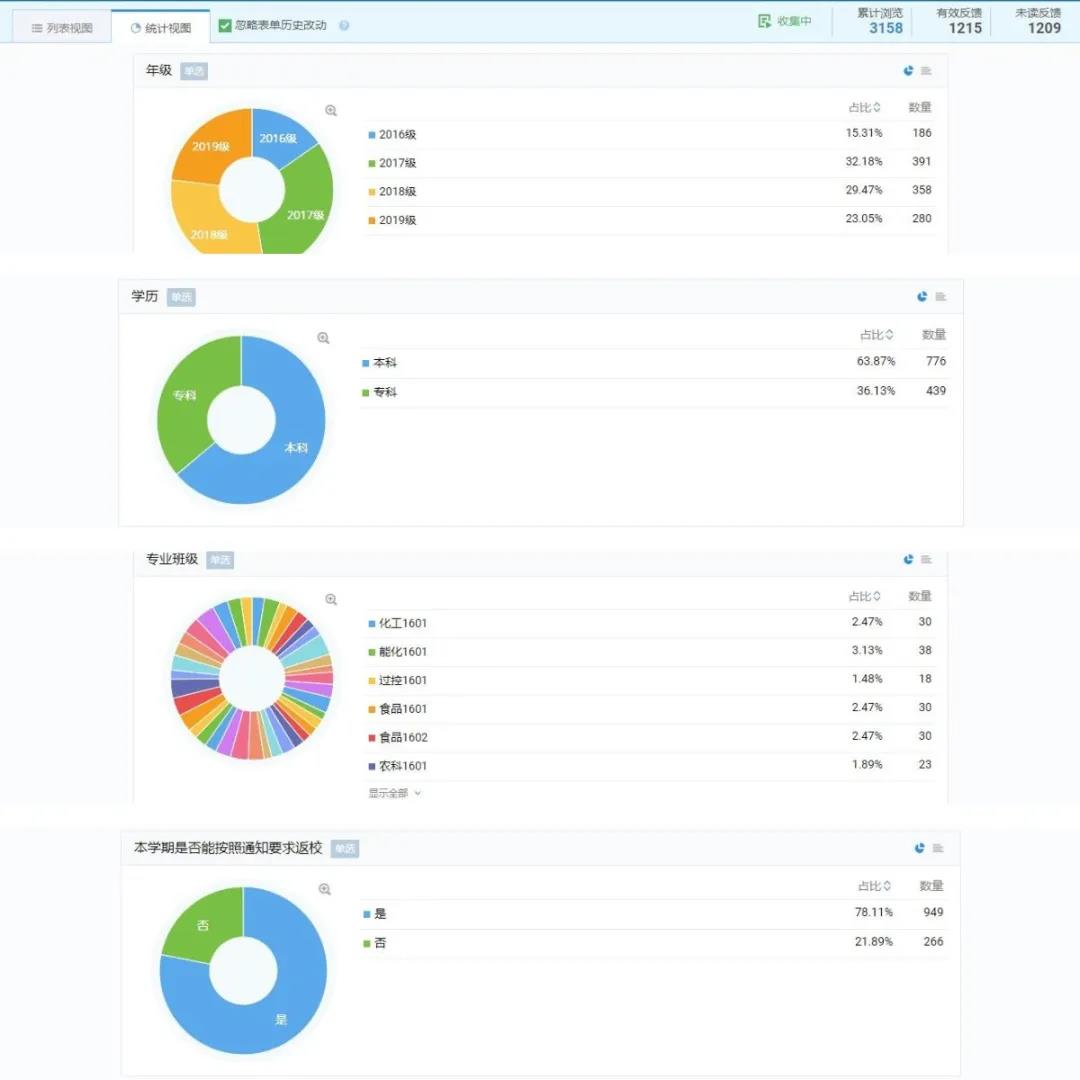Open help icon next to 忽略表单历史改动
This screenshot has height=1080, width=1080.
(x=344, y=26)
